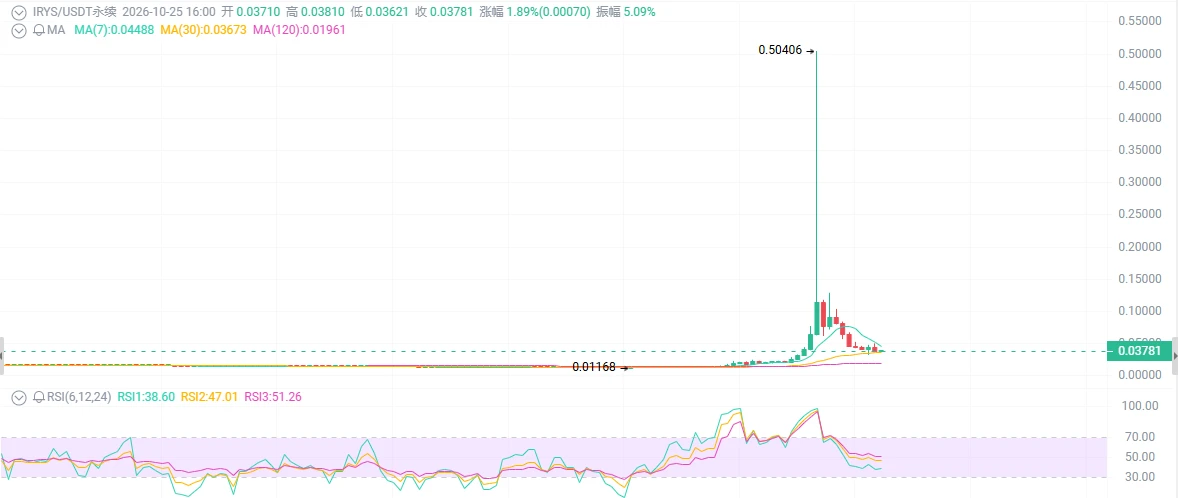Screen dimensions: 1178x498
Task: Click the close price 0.03781 in header
Action: tap(452, 12)
